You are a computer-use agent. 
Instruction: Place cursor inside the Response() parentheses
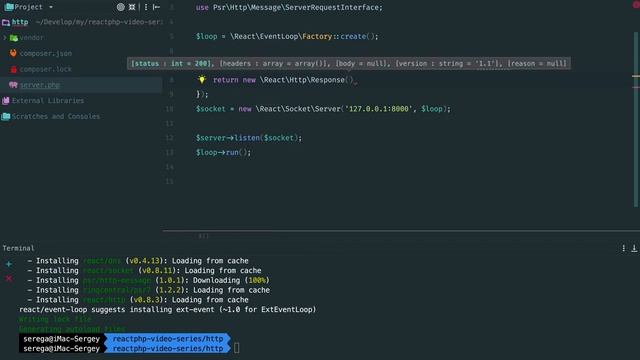[350, 80]
